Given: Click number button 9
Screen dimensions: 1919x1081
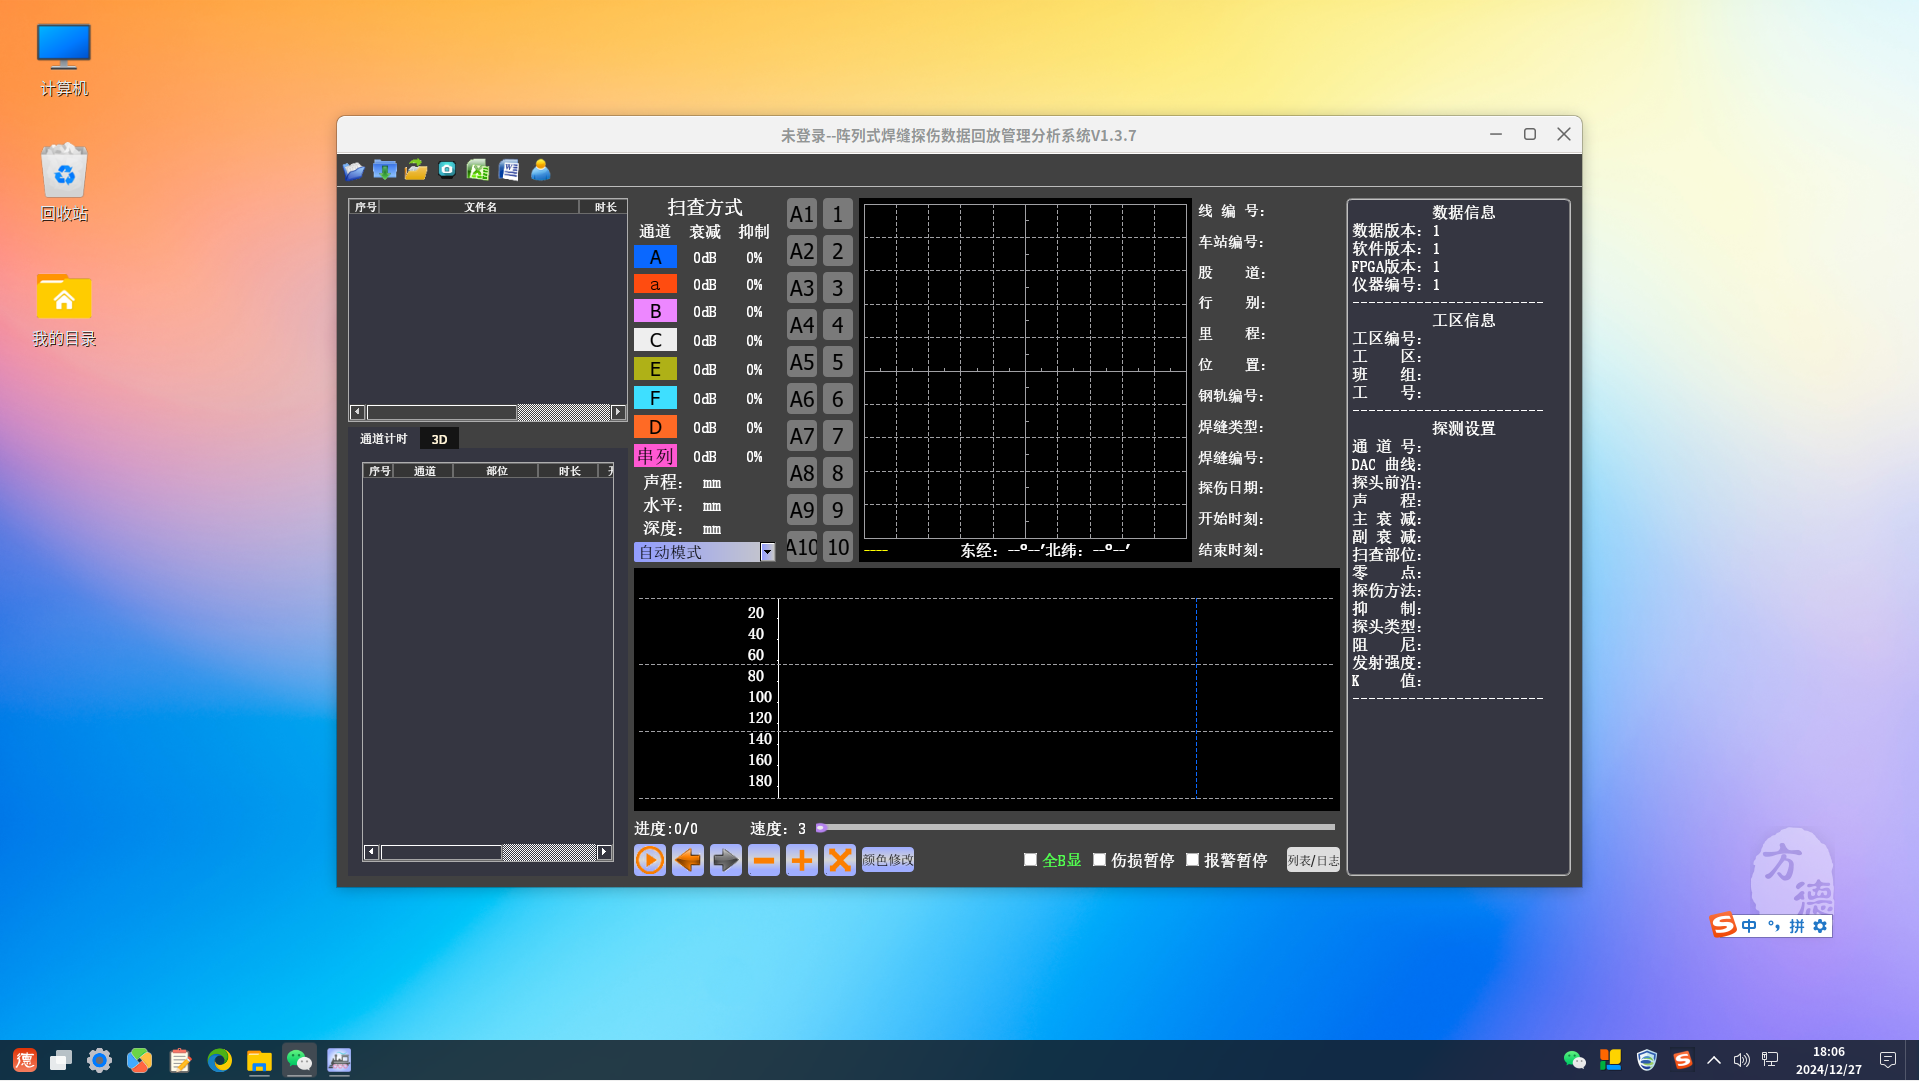Looking at the screenshot, I should coord(838,510).
